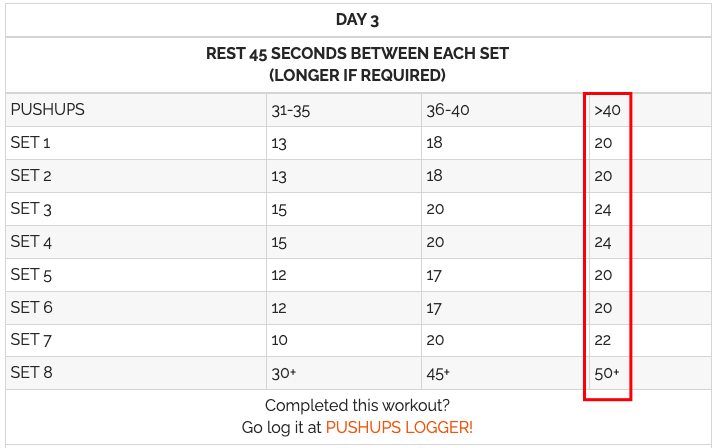Click the 50+ cell in SET 8
This screenshot has width=718, height=448.
(606, 373)
